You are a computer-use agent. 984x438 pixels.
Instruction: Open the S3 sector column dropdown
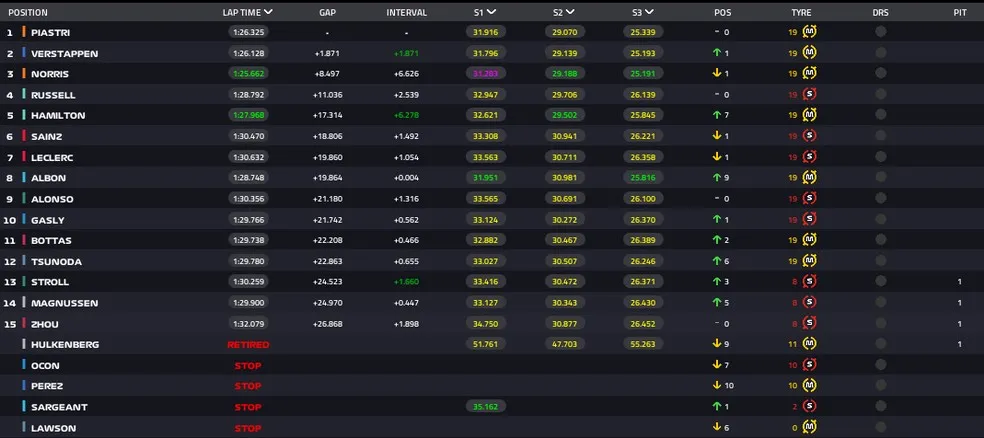[x=649, y=12]
